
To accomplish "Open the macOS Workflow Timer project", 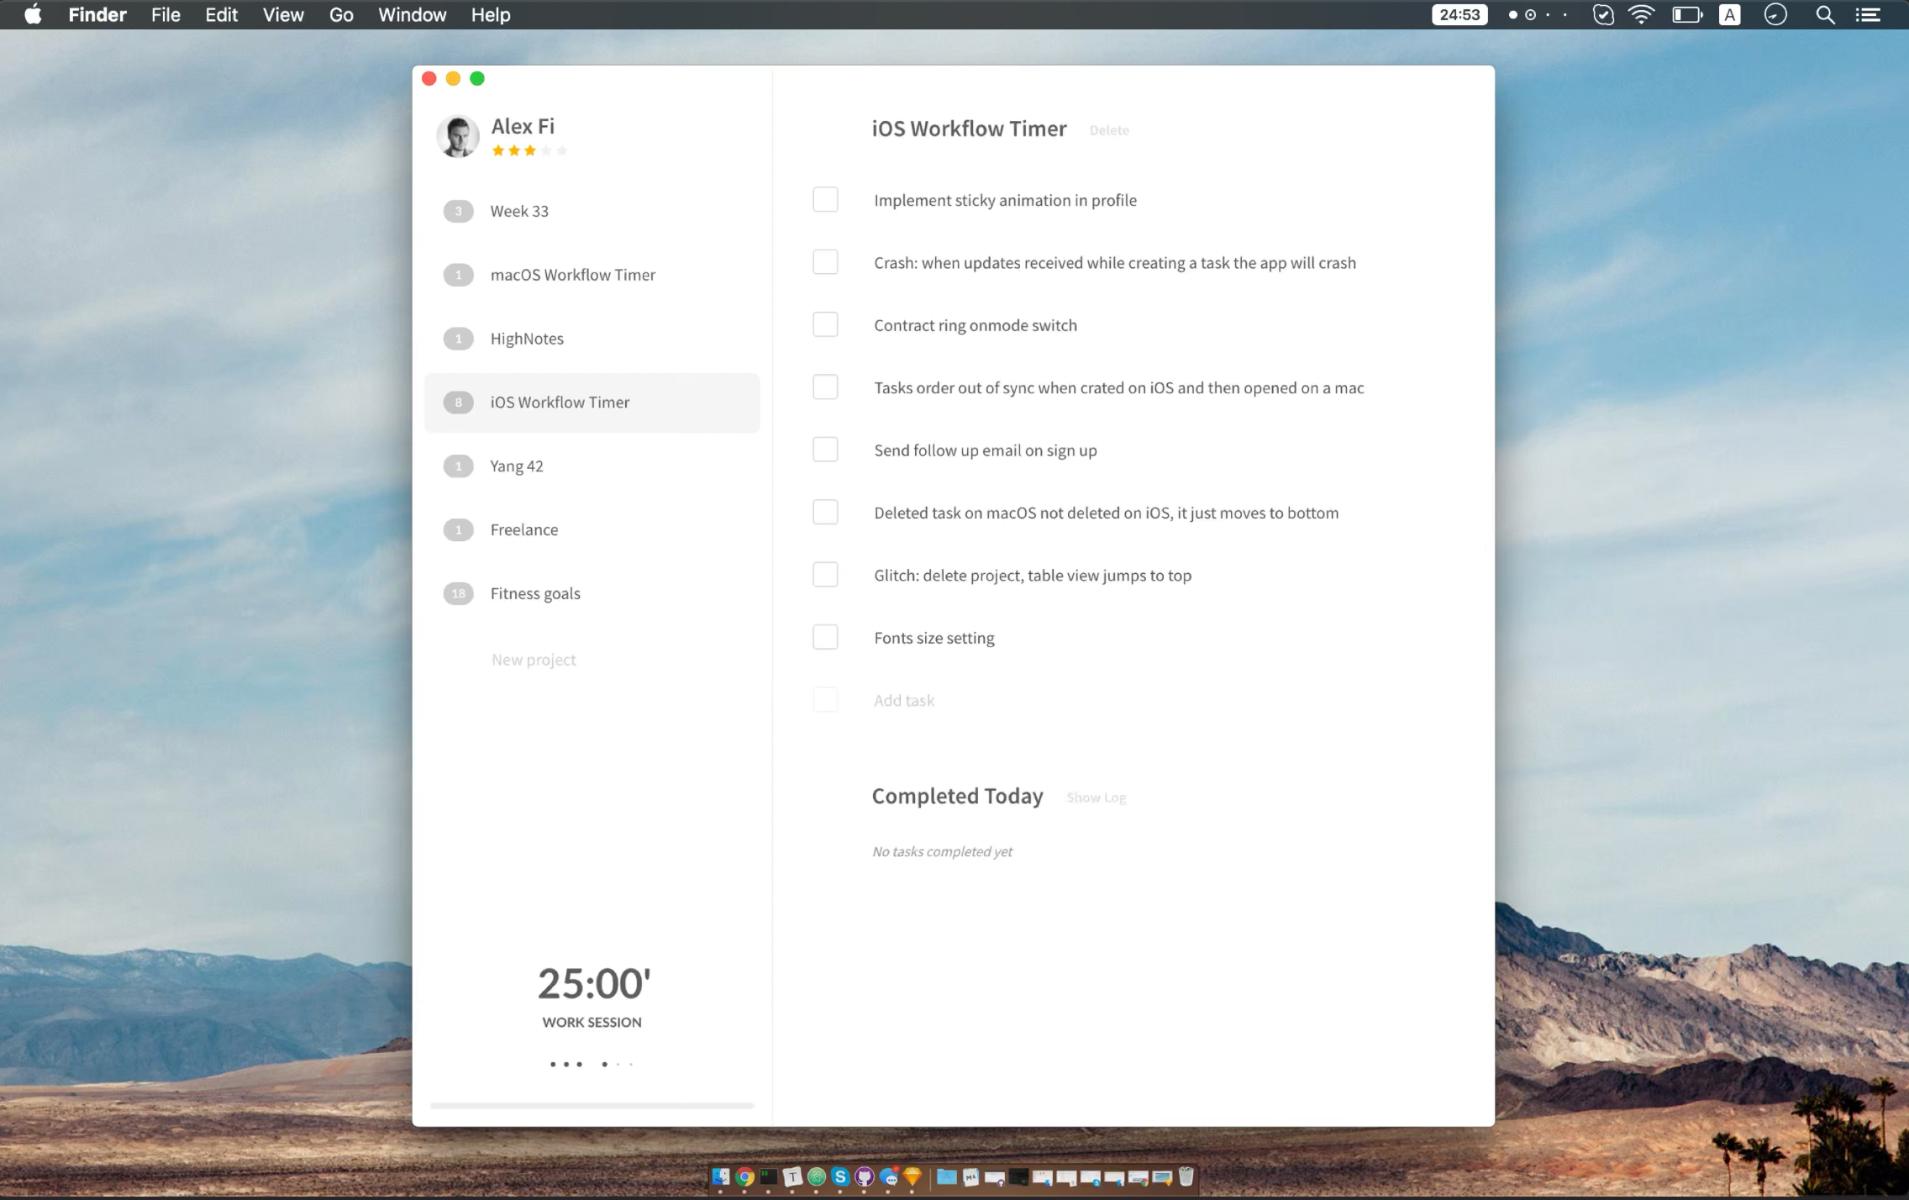I will [572, 275].
